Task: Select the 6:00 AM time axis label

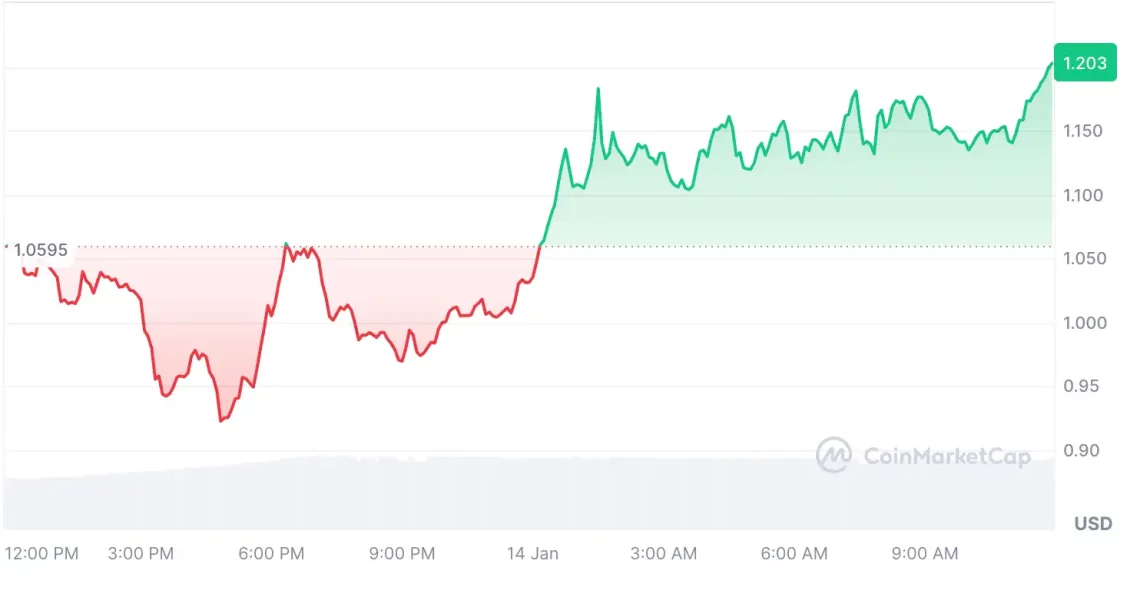Action: click(794, 553)
